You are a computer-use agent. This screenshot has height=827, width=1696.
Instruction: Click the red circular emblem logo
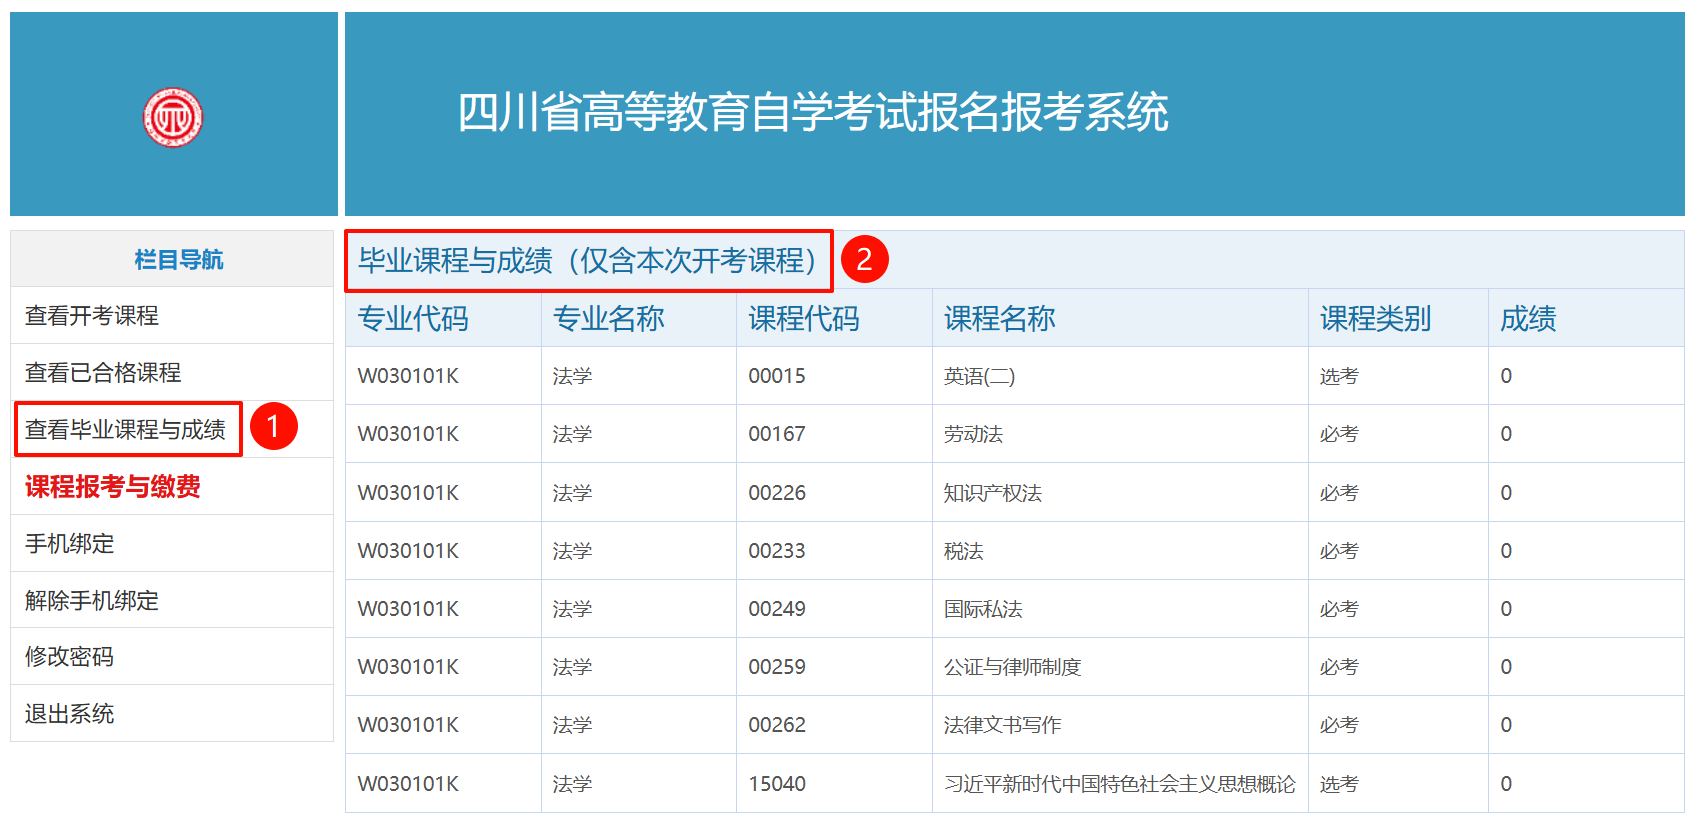coord(173,117)
